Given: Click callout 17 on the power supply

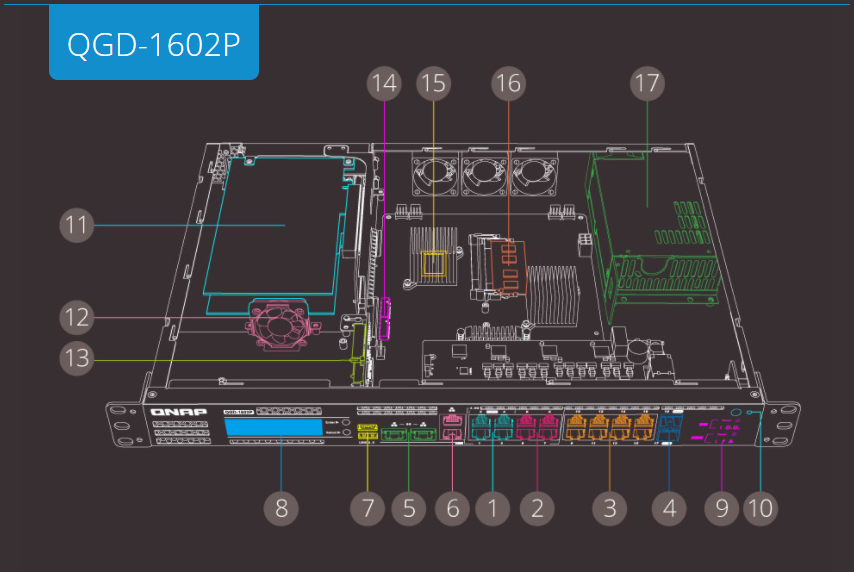Looking at the screenshot, I should click(647, 83).
